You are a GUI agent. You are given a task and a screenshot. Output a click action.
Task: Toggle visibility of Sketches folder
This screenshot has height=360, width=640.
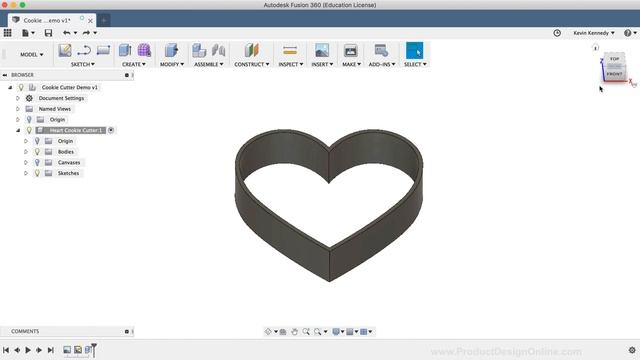pyautogui.click(x=37, y=173)
